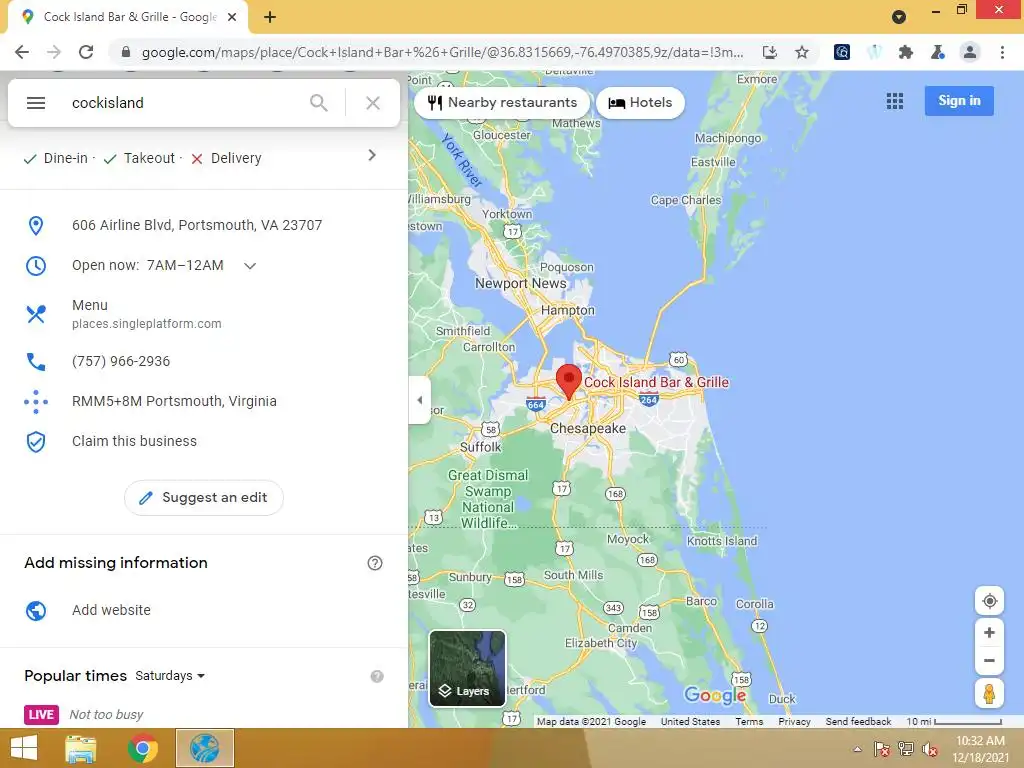This screenshot has width=1024, height=768.
Task: Open a new browser tab
Action: 270,17
